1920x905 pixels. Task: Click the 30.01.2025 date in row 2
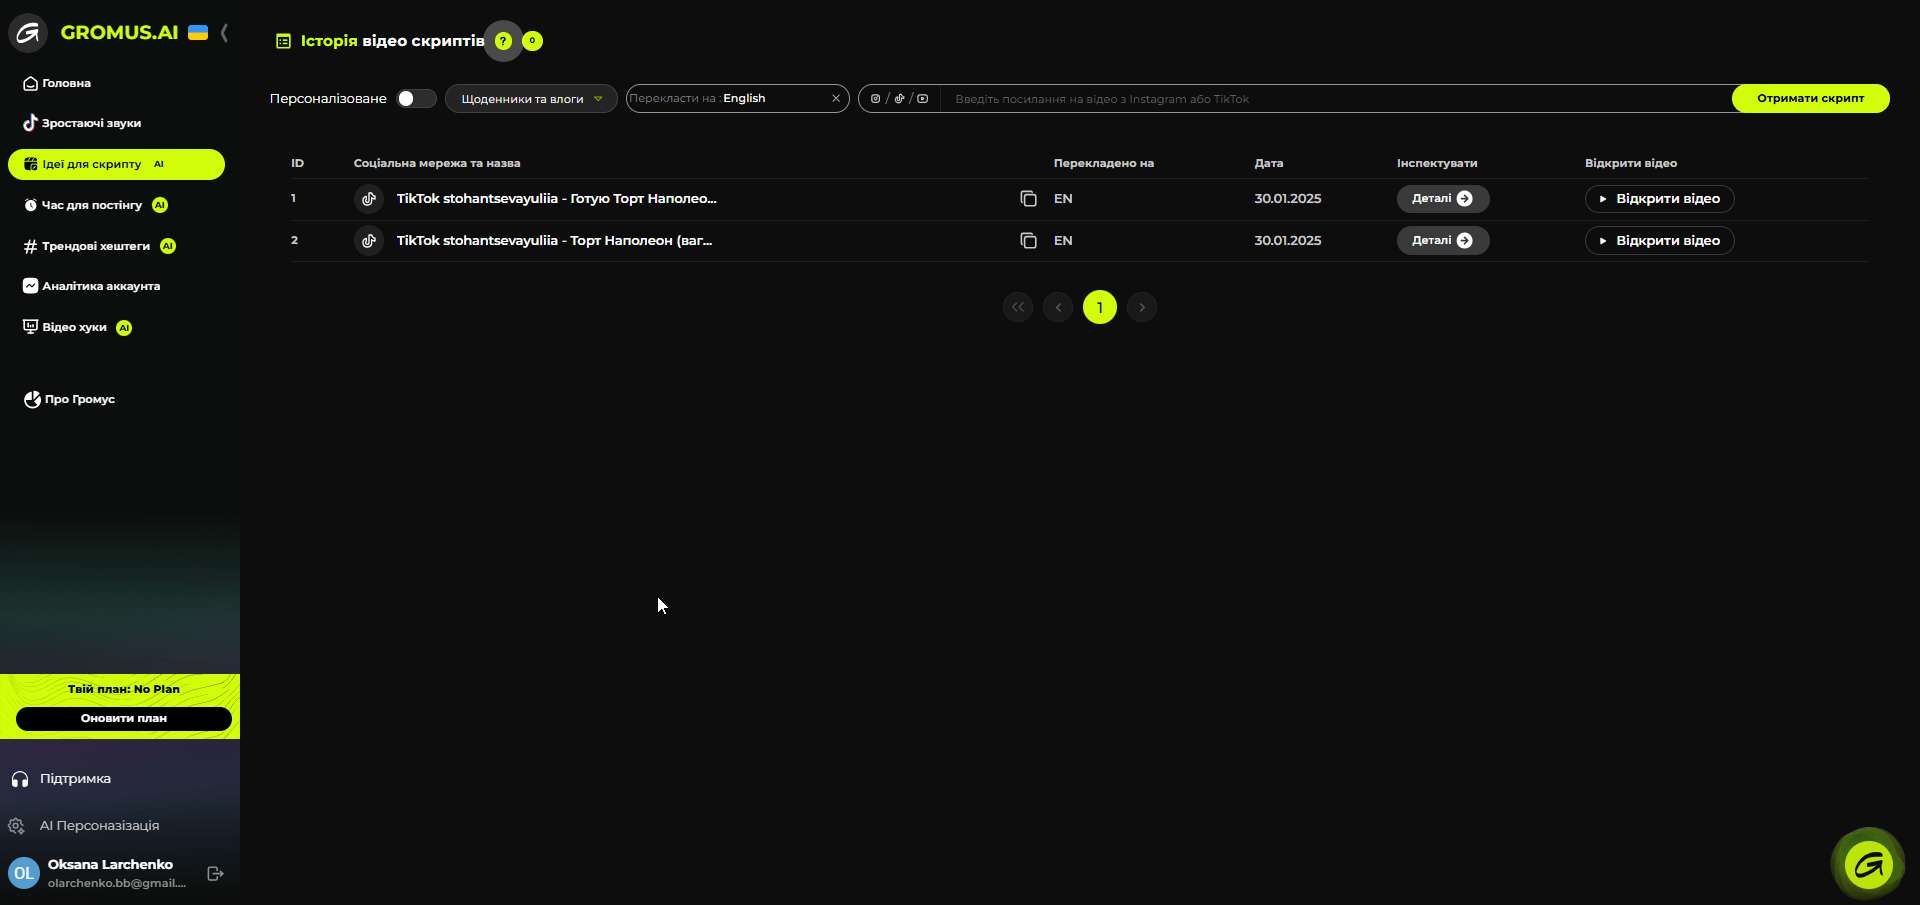tap(1288, 241)
